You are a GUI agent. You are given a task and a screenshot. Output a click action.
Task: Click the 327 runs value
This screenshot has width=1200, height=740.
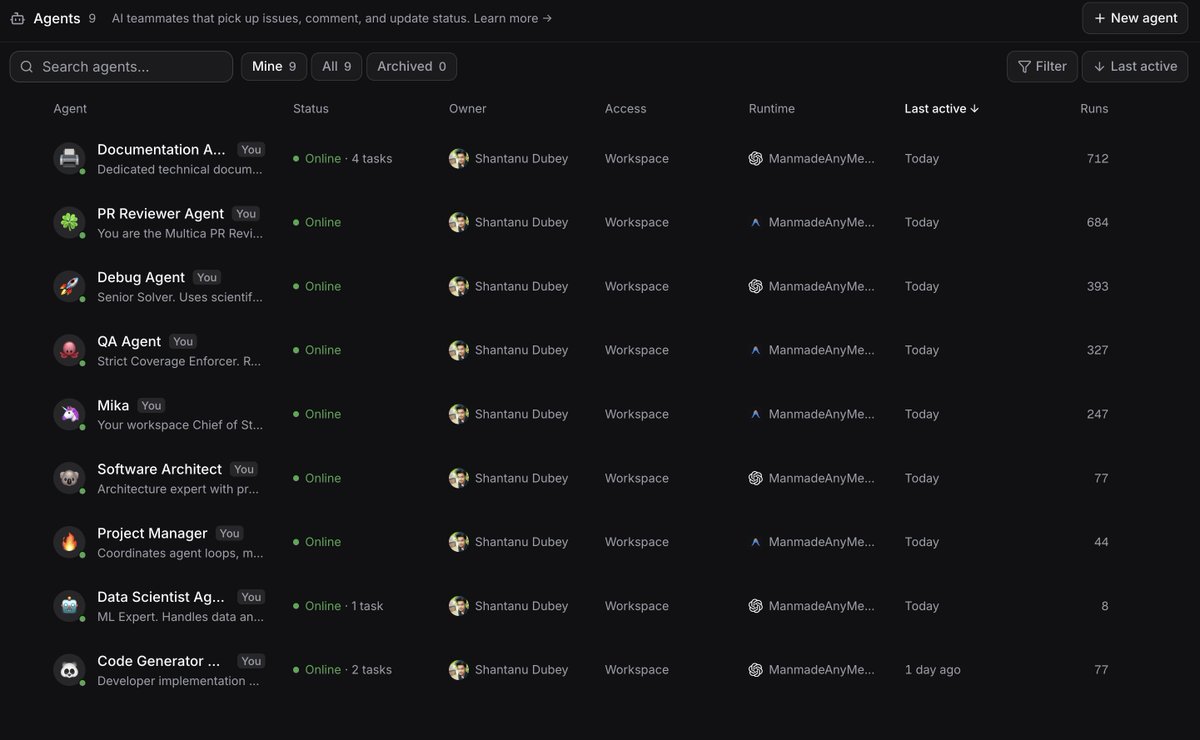coord(1097,350)
